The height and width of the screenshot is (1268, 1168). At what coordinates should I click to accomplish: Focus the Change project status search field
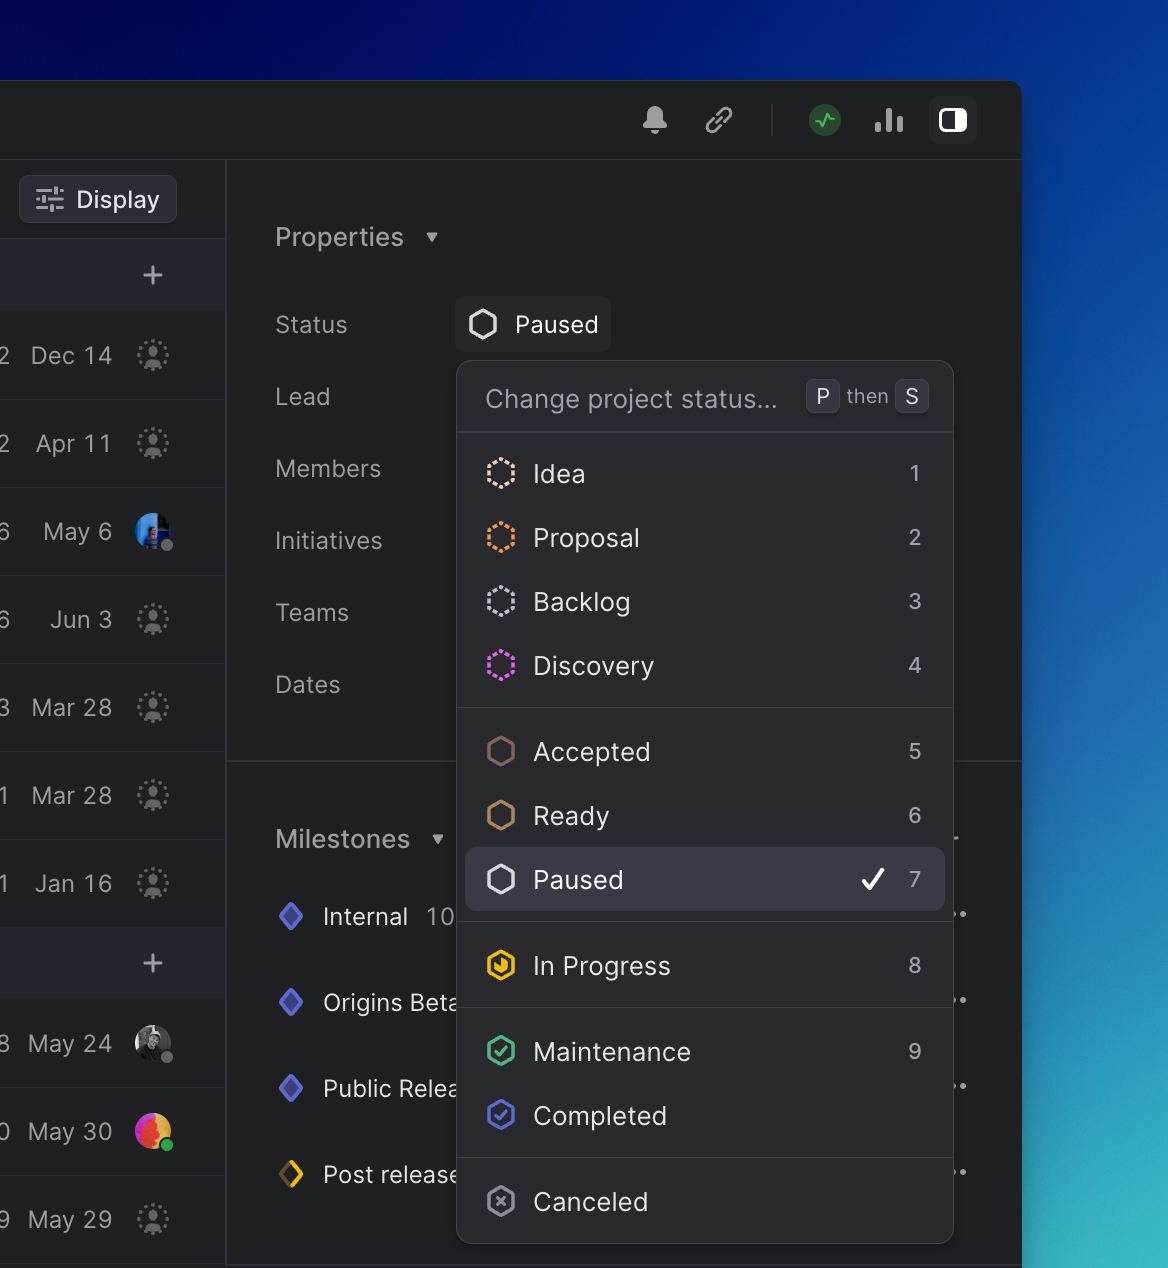[631, 398]
